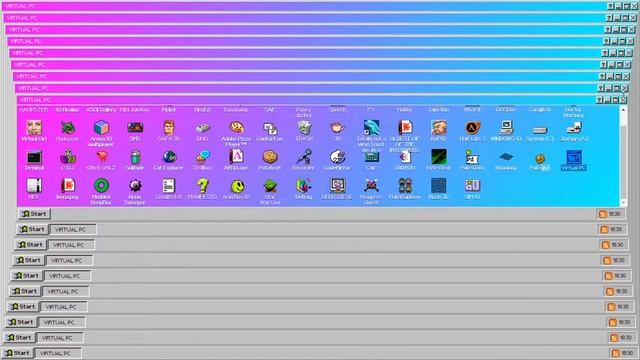Open Progress Quest crossed swords icon
Image resolution: width=640 pixels, height=360 pixels.
tap(371, 186)
